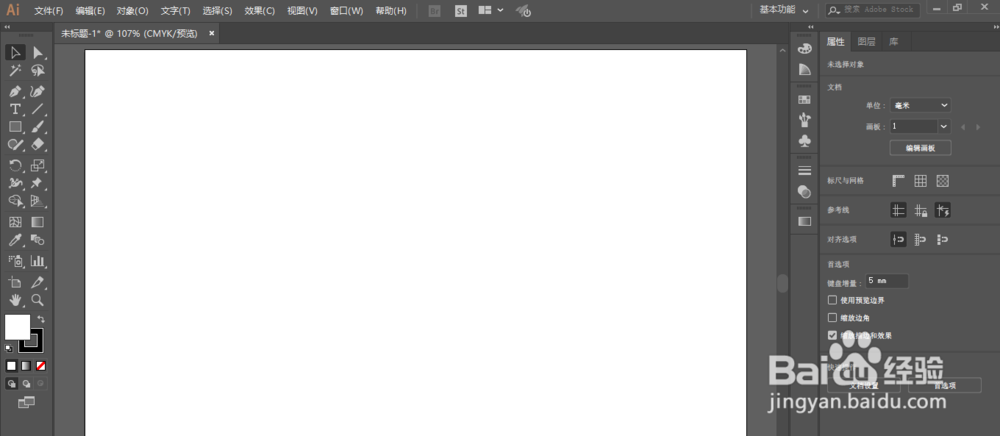The height and width of the screenshot is (436, 1000).
Task: Open the Color panel palette icon
Action: coord(805,49)
